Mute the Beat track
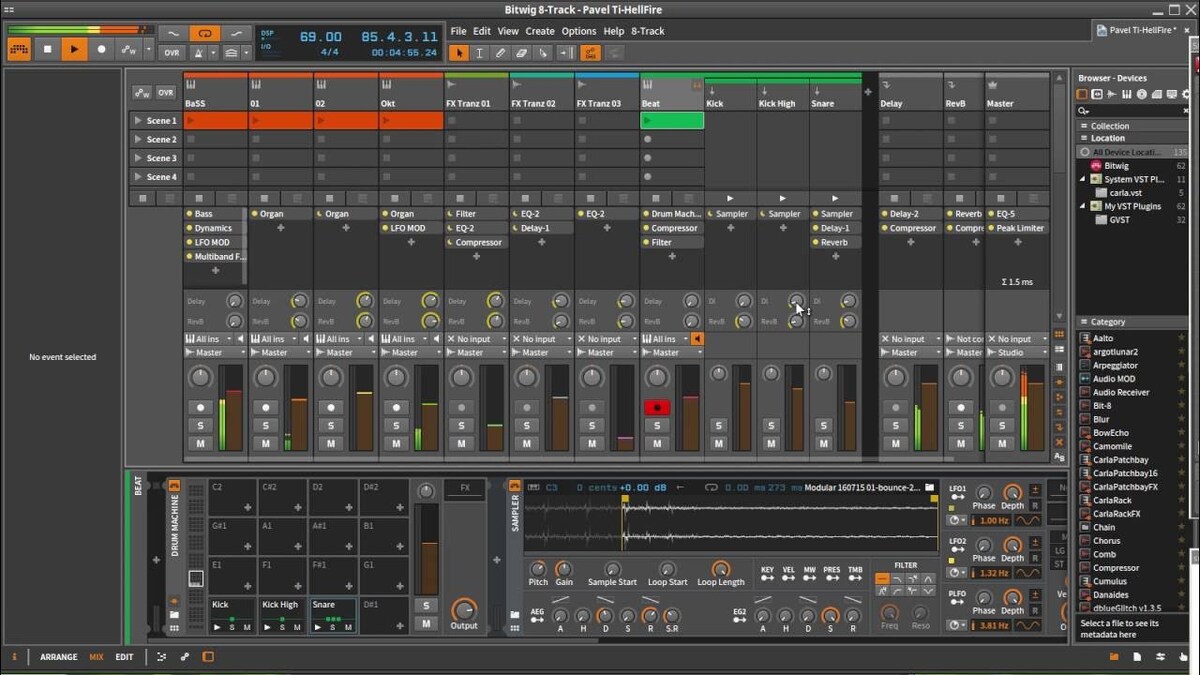The width and height of the screenshot is (1200, 675). click(x=657, y=444)
